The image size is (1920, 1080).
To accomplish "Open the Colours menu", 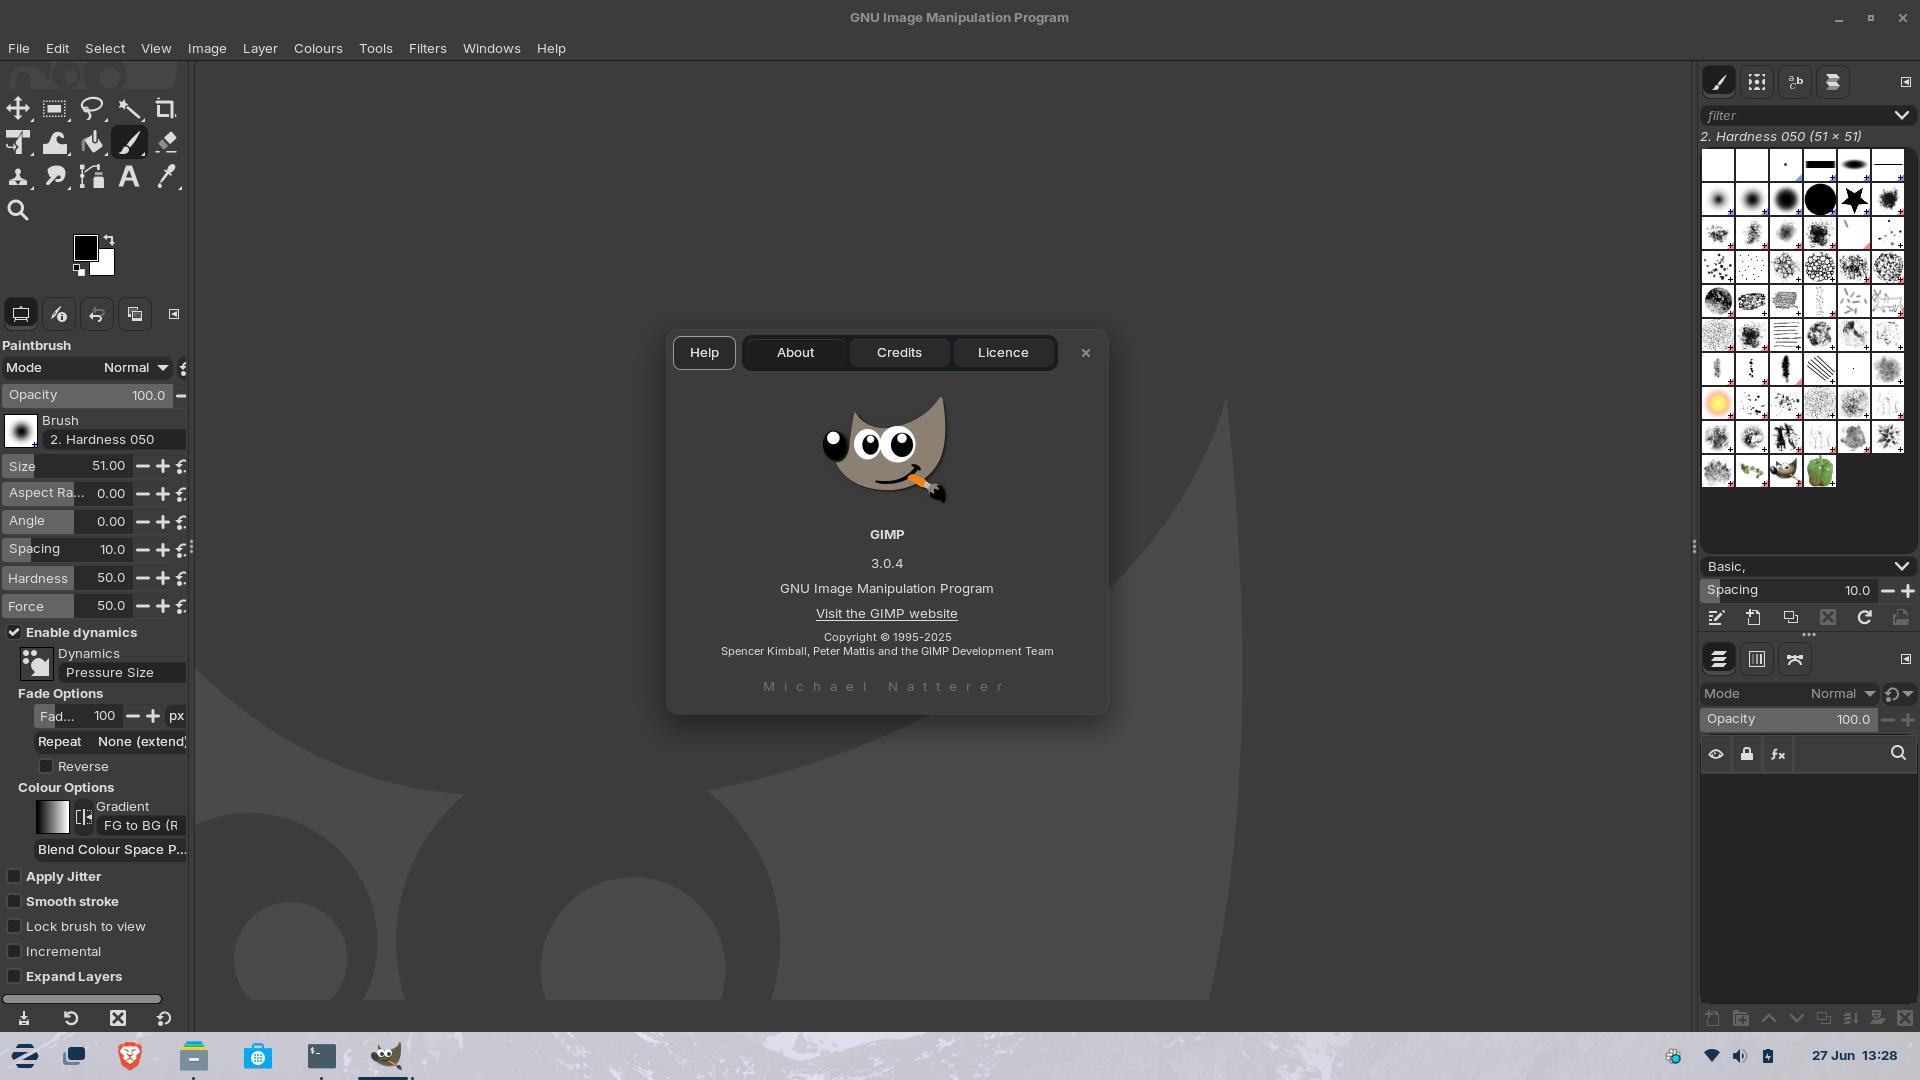I will click(318, 48).
